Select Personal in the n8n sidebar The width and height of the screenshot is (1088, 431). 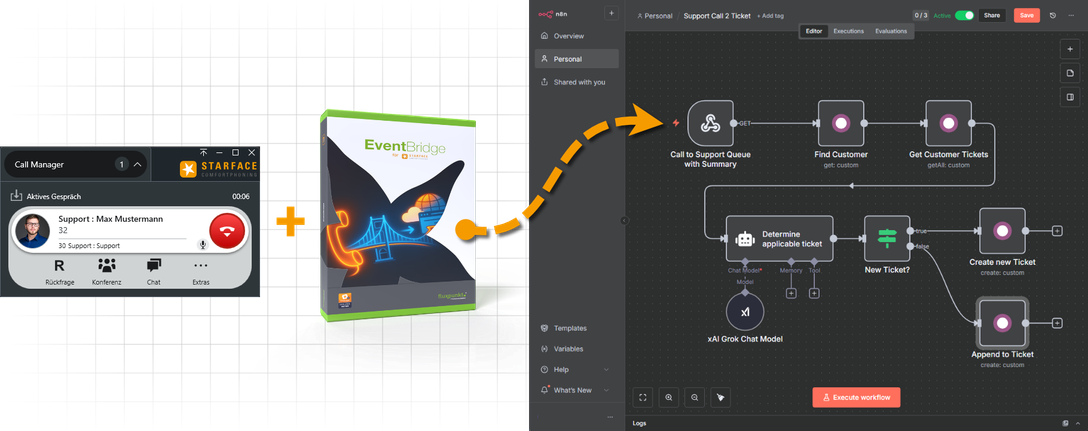(x=576, y=59)
